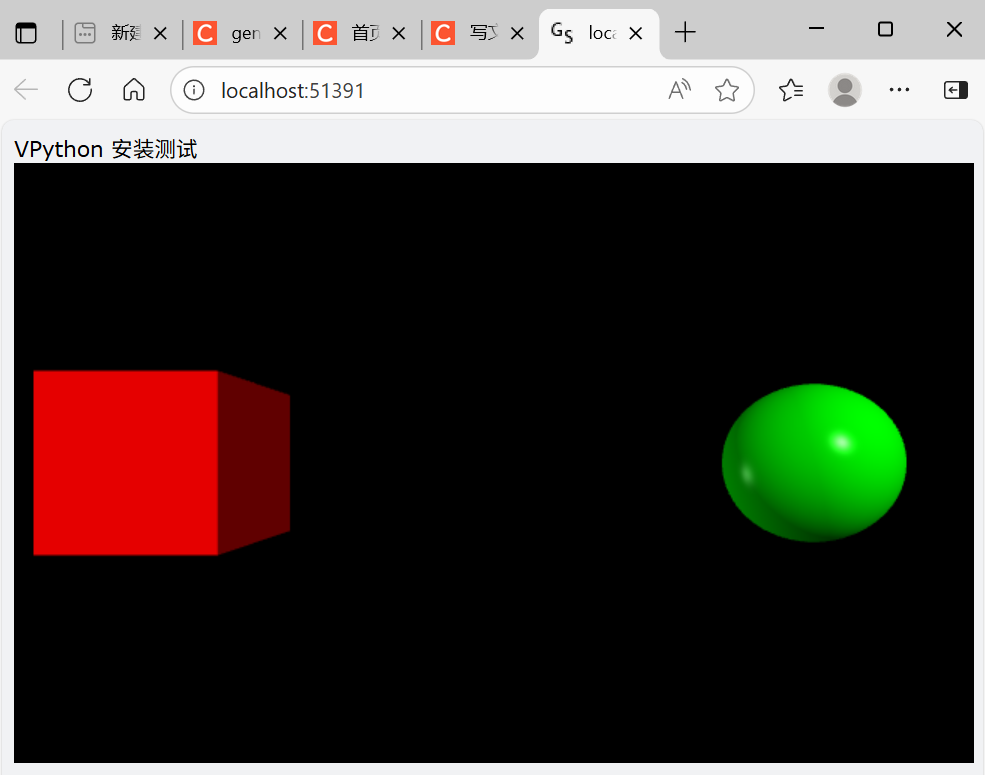Close the gen tab
The height and width of the screenshot is (775, 985).
pos(281,32)
